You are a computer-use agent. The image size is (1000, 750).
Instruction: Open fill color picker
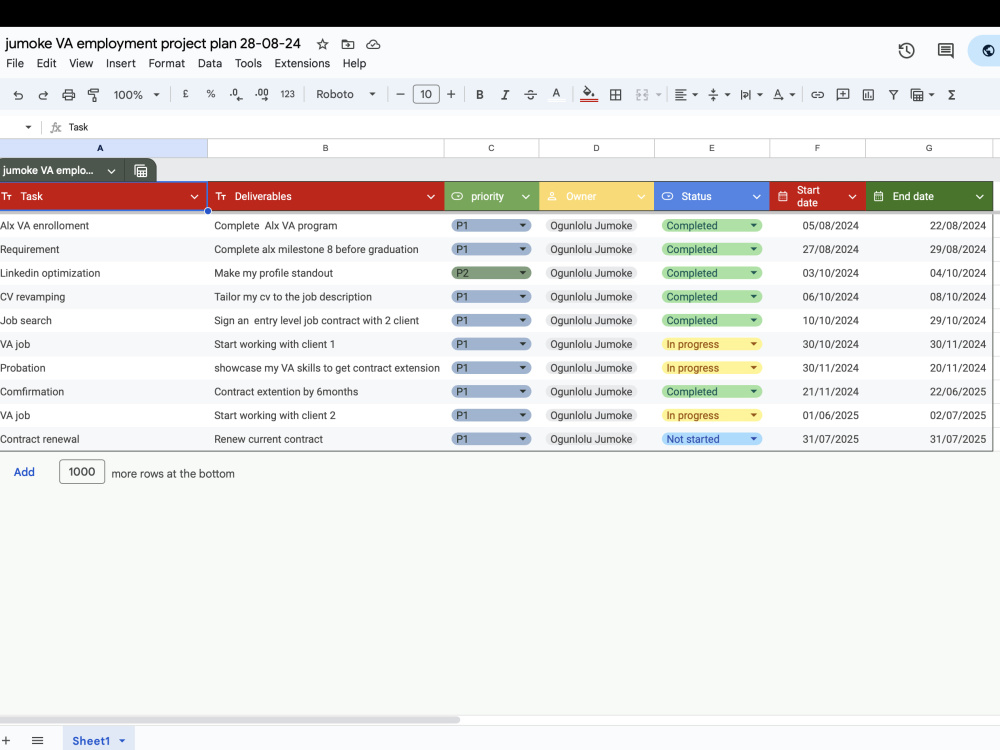pos(589,94)
